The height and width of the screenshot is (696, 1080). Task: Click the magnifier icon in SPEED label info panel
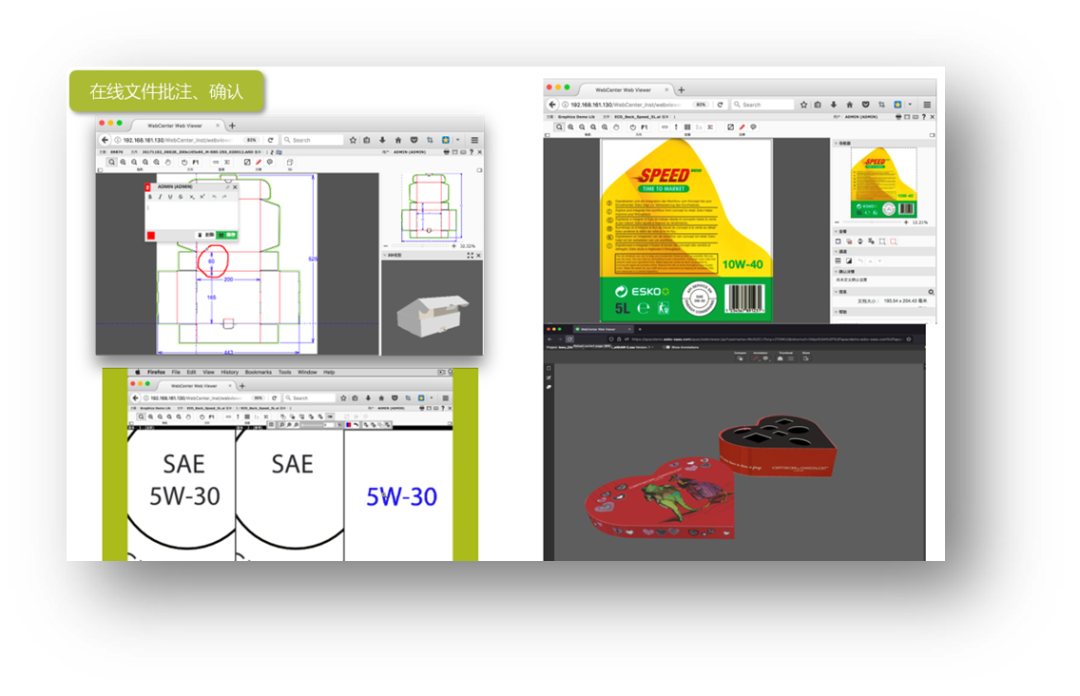click(931, 292)
